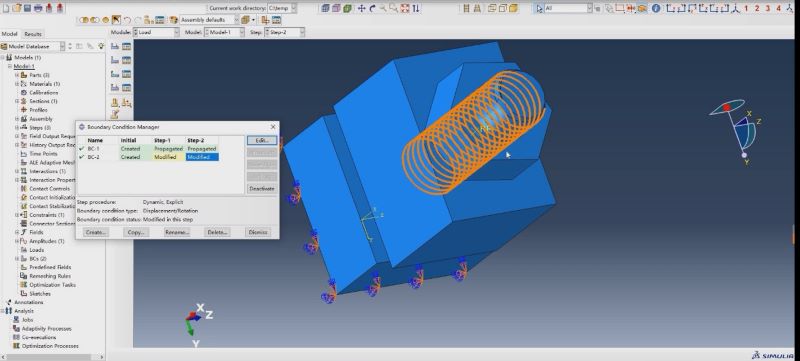Open the selection filter dropdown showing All
The image size is (800, 361).
(568, 8)
